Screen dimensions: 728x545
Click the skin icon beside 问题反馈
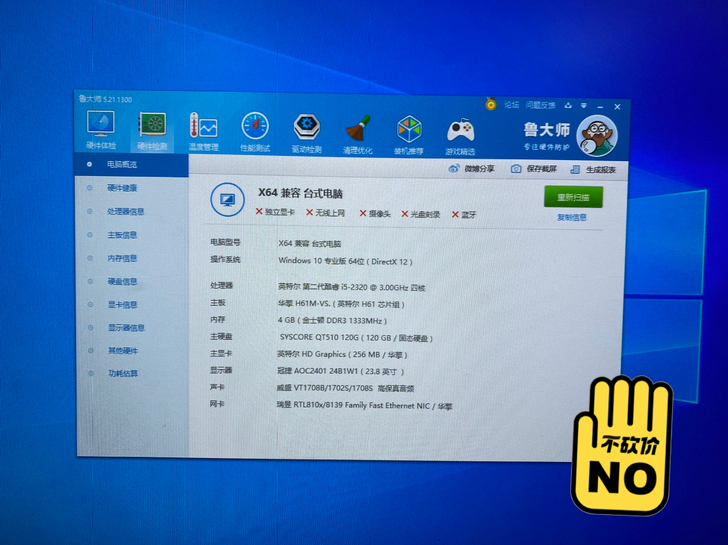[x=568, y=106]
